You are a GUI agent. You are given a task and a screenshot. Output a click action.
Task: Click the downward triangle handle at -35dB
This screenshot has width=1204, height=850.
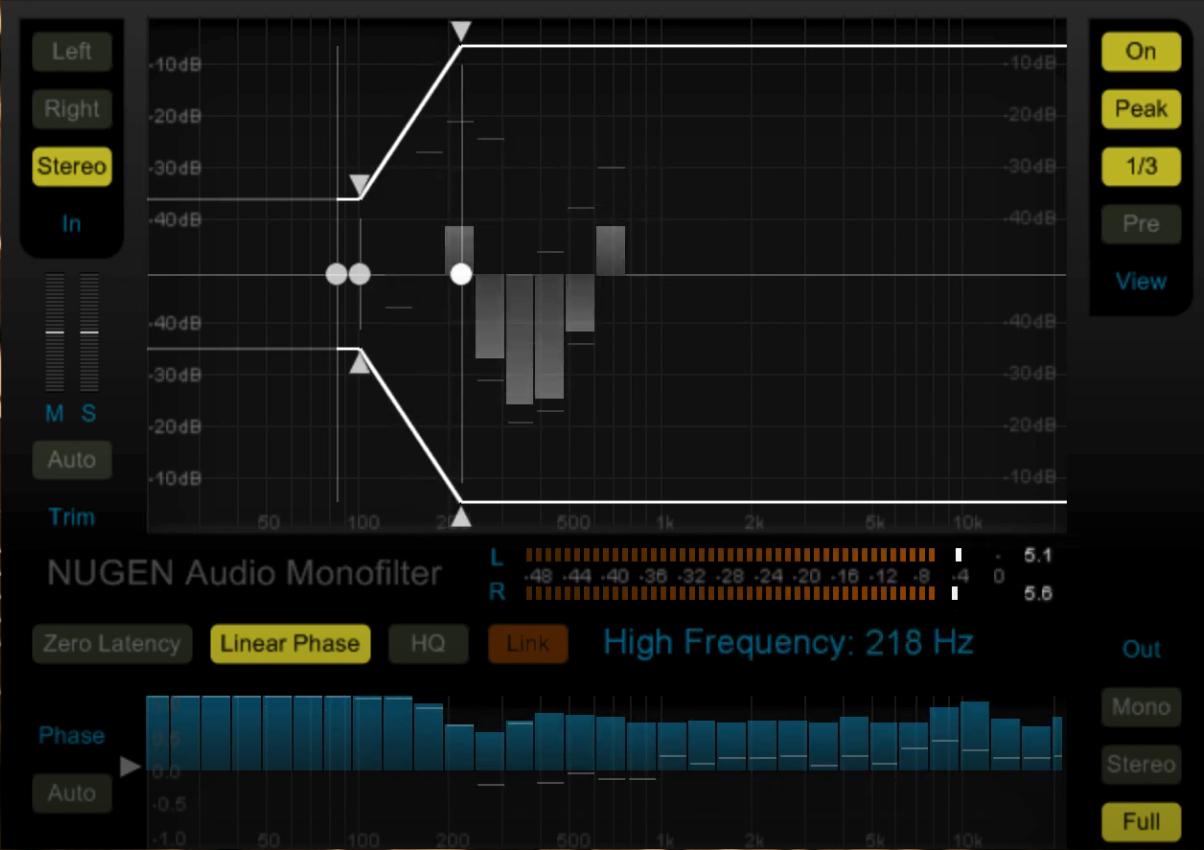[360, 185]
